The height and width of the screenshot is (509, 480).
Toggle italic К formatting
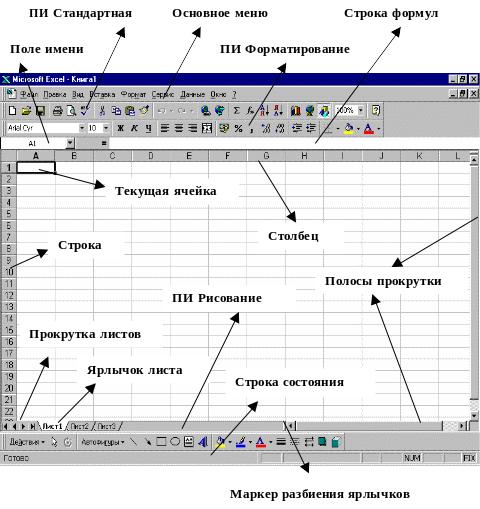134,128
